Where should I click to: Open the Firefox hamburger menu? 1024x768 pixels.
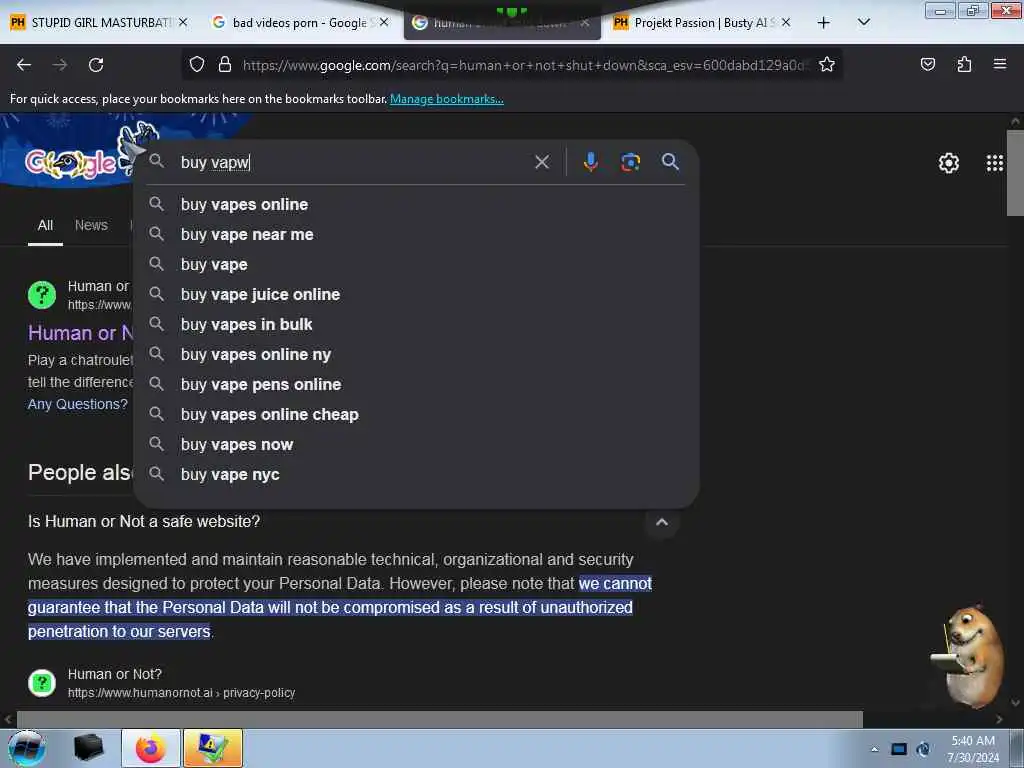(x=999, y=64)
